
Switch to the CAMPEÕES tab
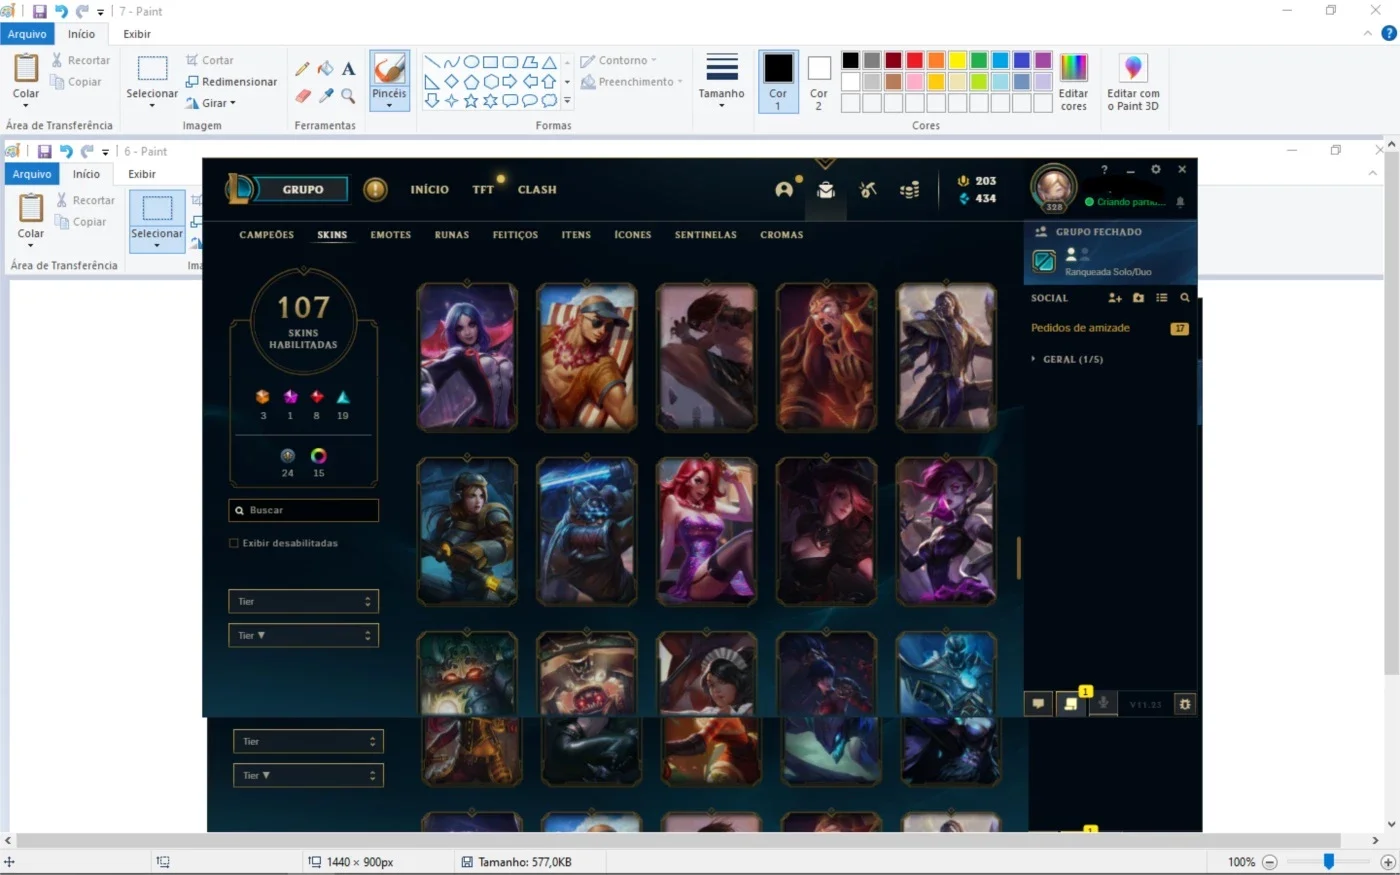pos(267,235)
